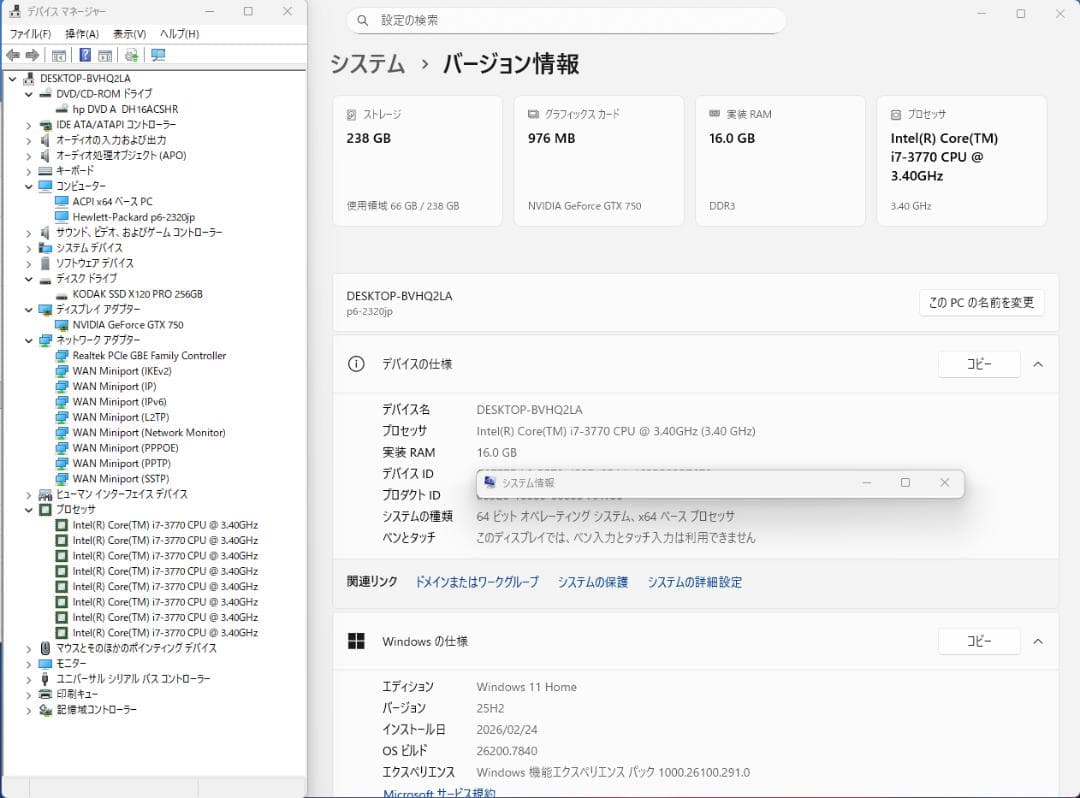Click the 実装 RAM 16.0 GB card

pos(780,160)
